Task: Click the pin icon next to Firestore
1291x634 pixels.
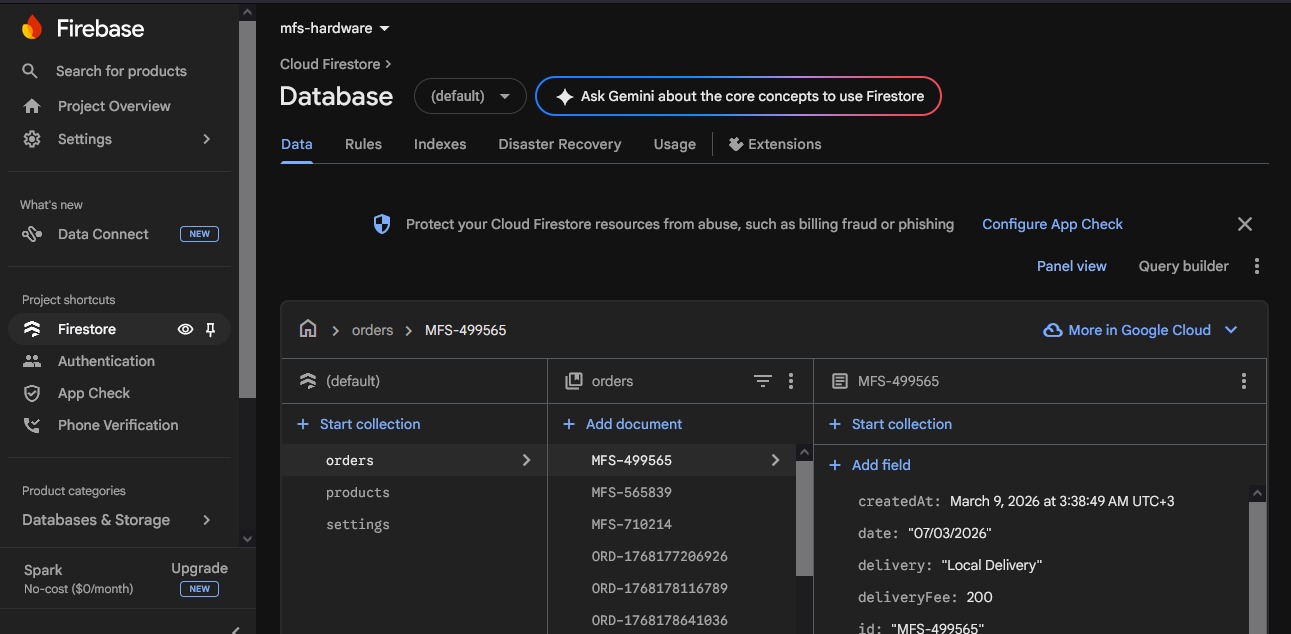Action: point(210,329)
